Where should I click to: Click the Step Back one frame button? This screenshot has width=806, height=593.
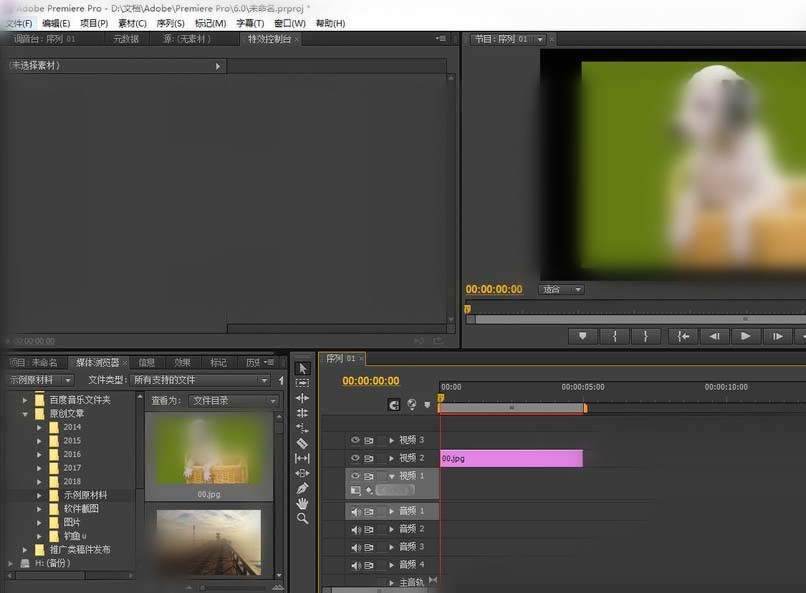714,336
